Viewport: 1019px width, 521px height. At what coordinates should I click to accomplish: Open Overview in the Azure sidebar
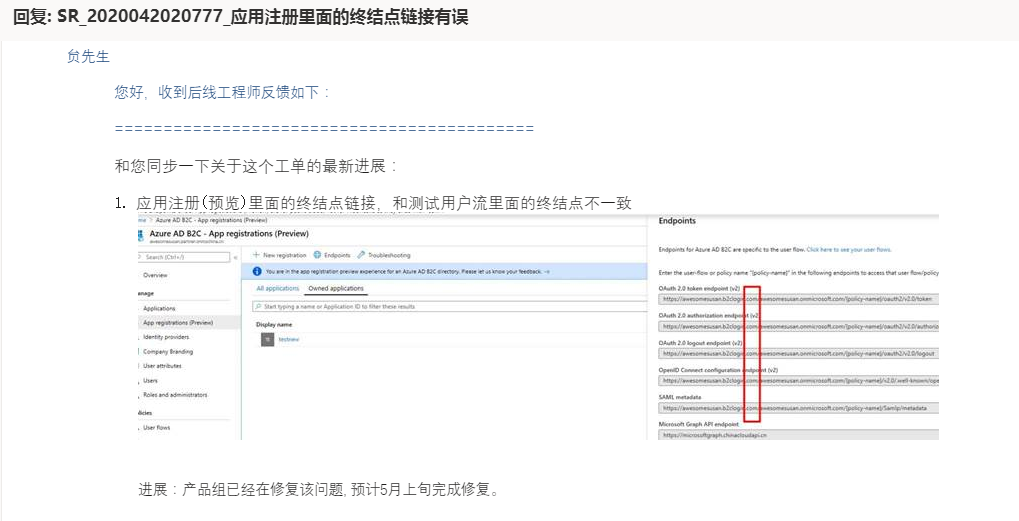pyautogui.click(x=155, y=275)
